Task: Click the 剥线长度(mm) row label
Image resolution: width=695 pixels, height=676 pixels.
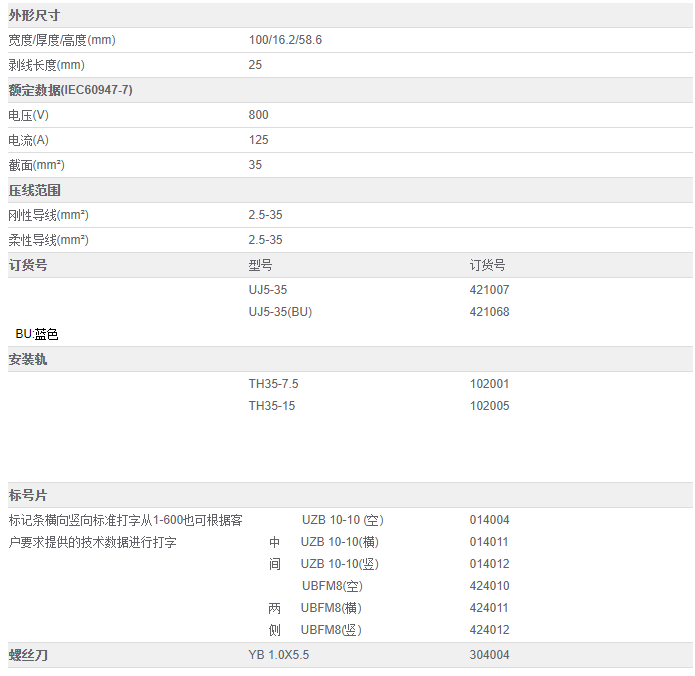Action: 46,65
